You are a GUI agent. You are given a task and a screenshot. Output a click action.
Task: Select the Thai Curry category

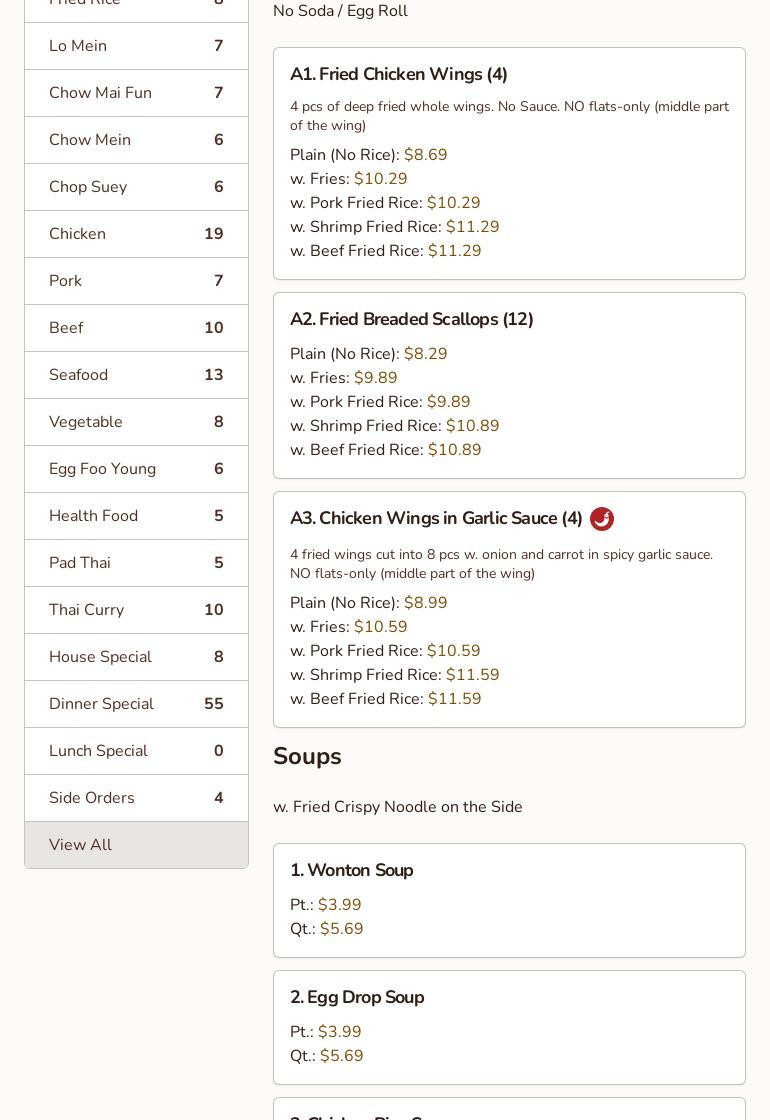pyautogui.click(x=136, y=610)
